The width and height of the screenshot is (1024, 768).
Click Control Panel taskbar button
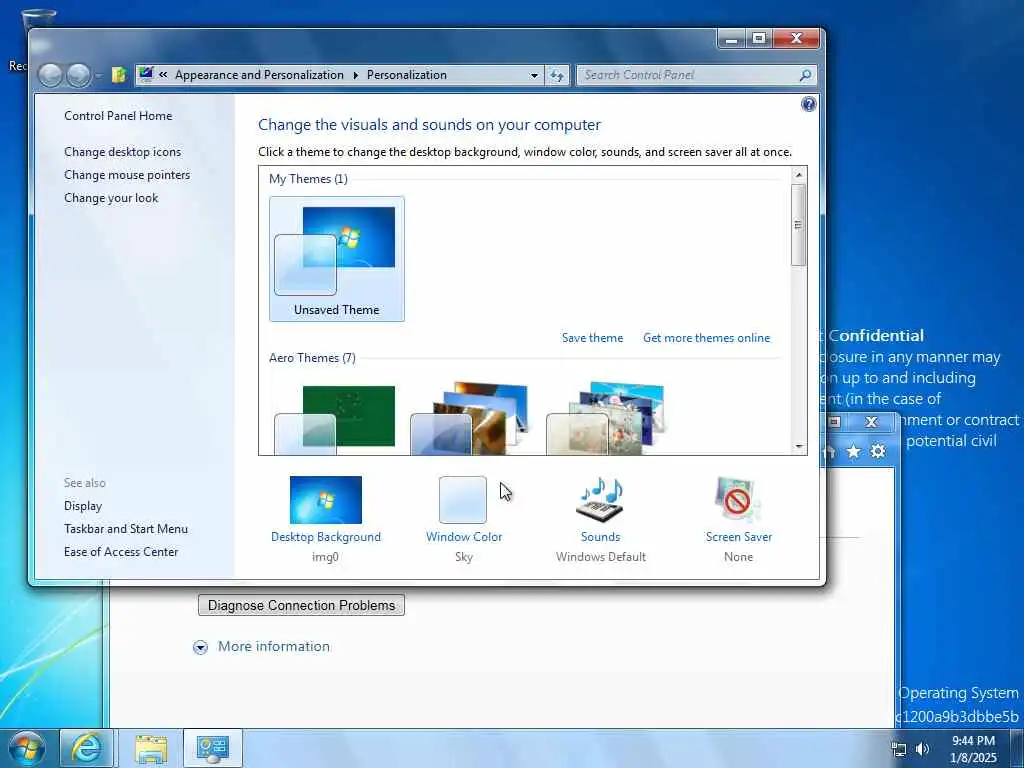213,748
